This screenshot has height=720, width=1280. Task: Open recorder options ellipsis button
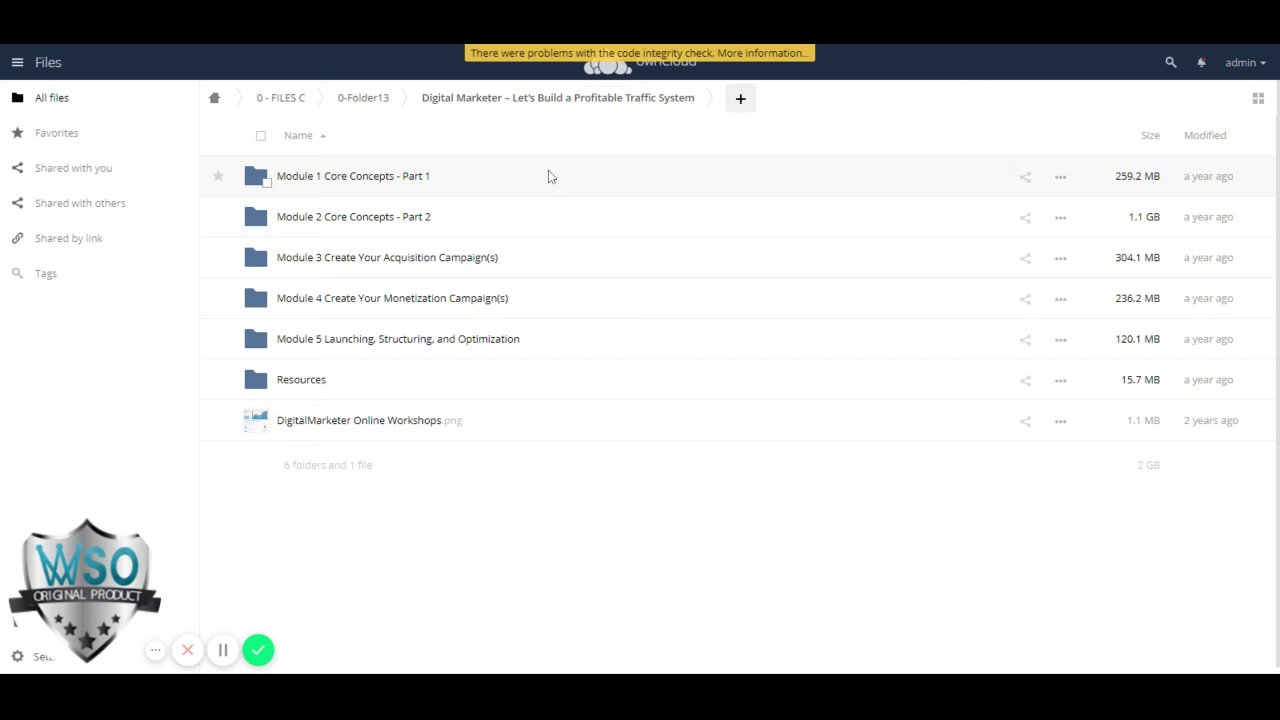[155, 650]
